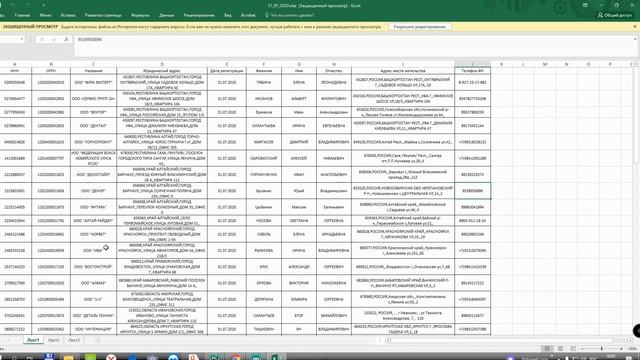The image size is (640, 360).
Task: Click the horizontal scrollbar right arrow
Action: (630, 340)
